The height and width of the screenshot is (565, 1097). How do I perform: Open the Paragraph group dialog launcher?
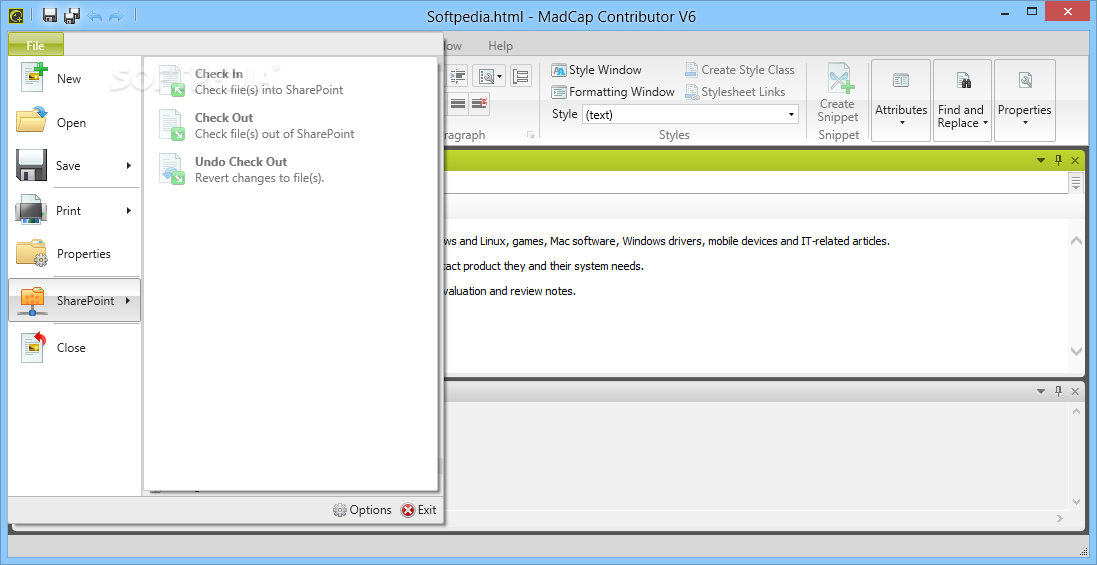click(531, 135)
